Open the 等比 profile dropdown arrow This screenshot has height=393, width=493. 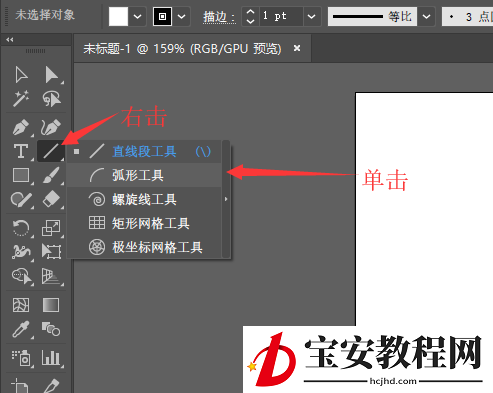(x=426, y=16)
